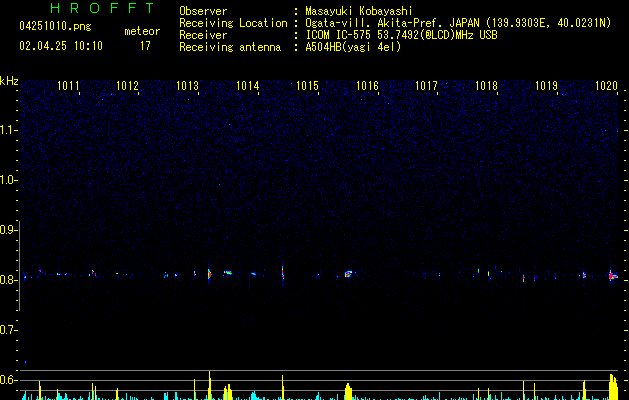Click the wide yellow intensity bar before 1016
This screenshot has width=629, height=400.
[348, 392]
